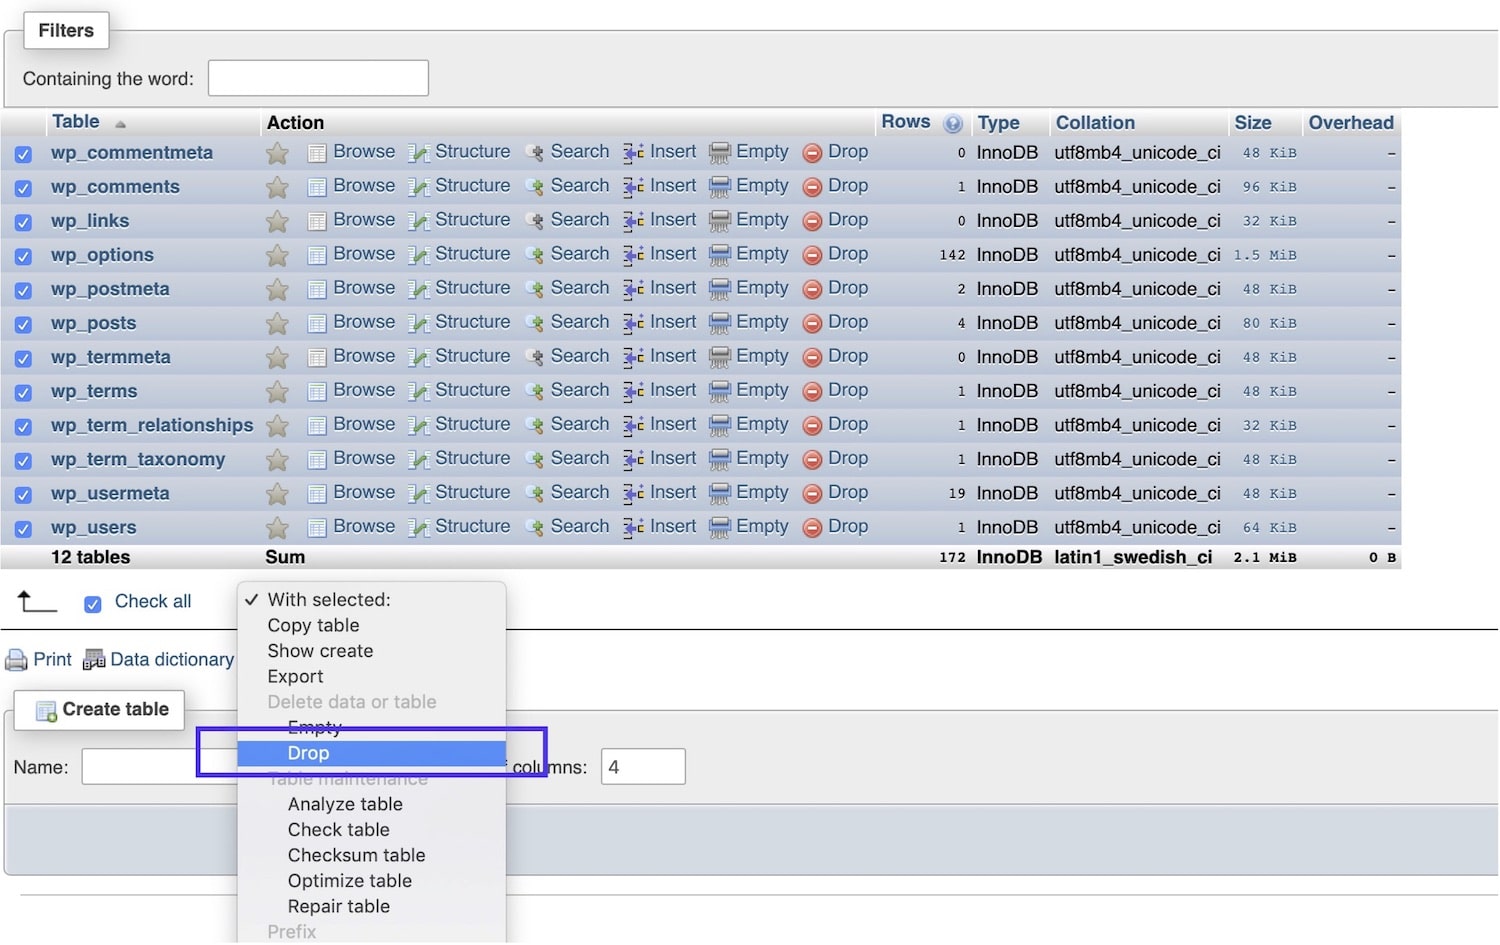Uncheck the wp_commentmeta checkbox
Image resolution: width=1500 pixels, height=945 pixels.
pyautogui.click(x=22, y=153)
